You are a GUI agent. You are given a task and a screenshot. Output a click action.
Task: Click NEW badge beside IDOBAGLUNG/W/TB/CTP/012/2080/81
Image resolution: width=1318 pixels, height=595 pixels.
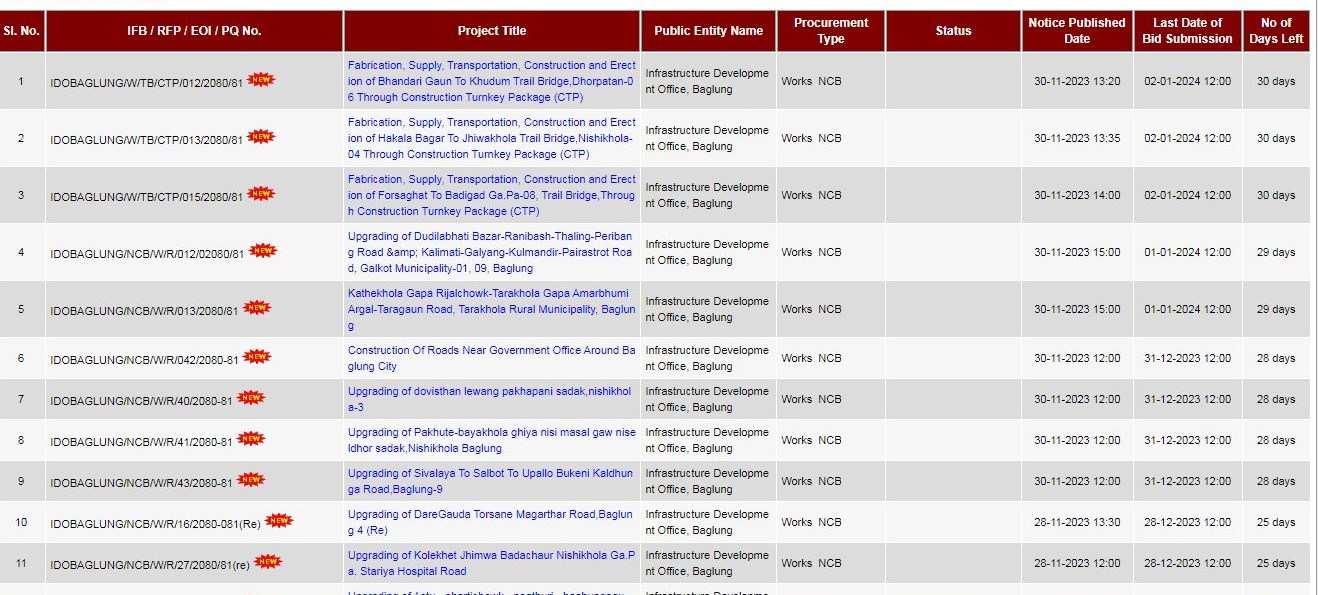tap(261, 79)
